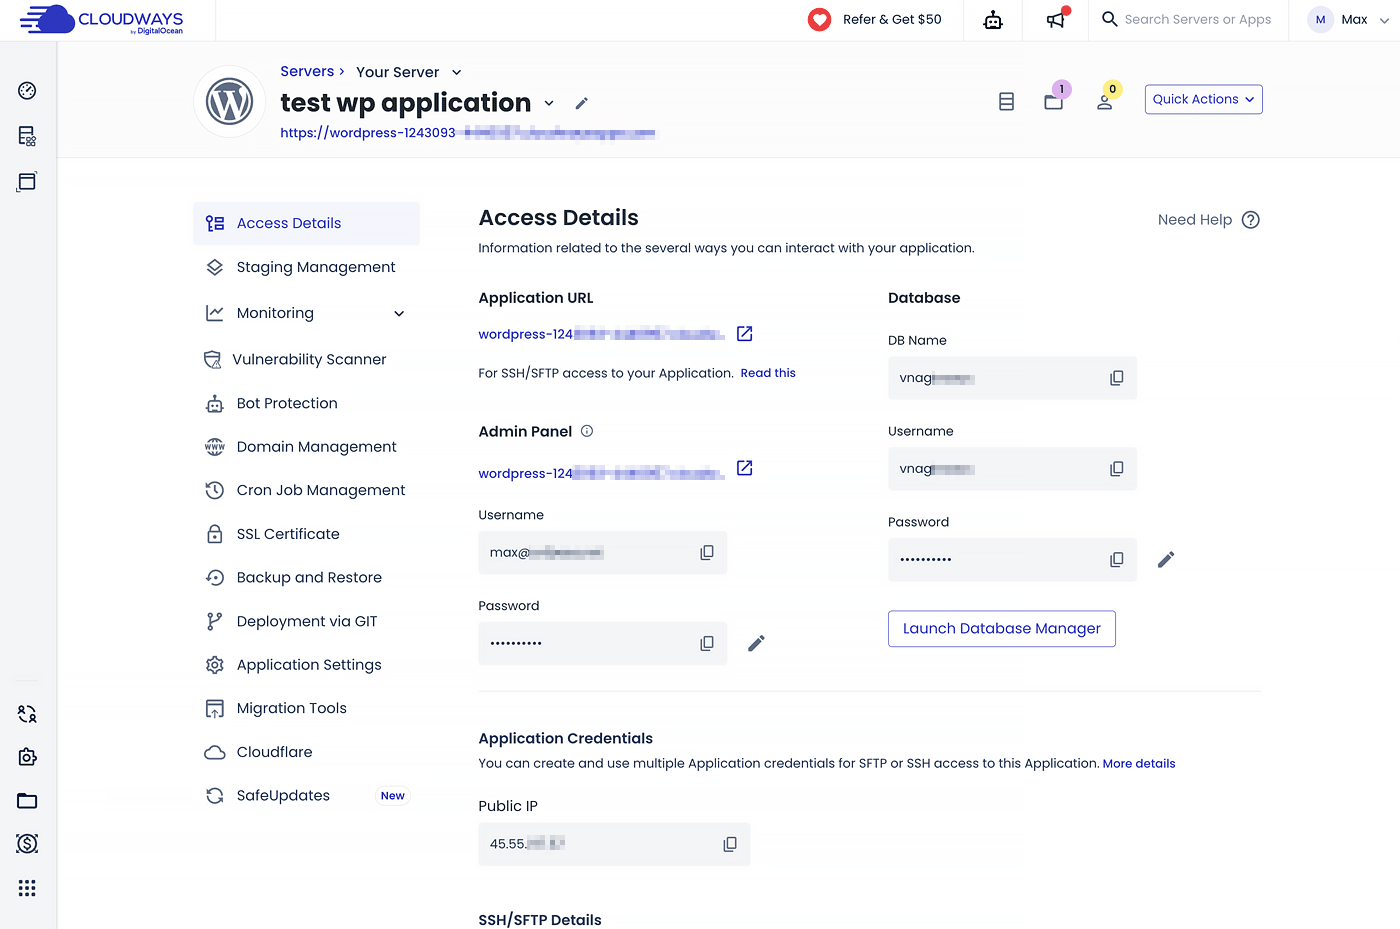Open the servers icon in left rail

pos(27,136)
